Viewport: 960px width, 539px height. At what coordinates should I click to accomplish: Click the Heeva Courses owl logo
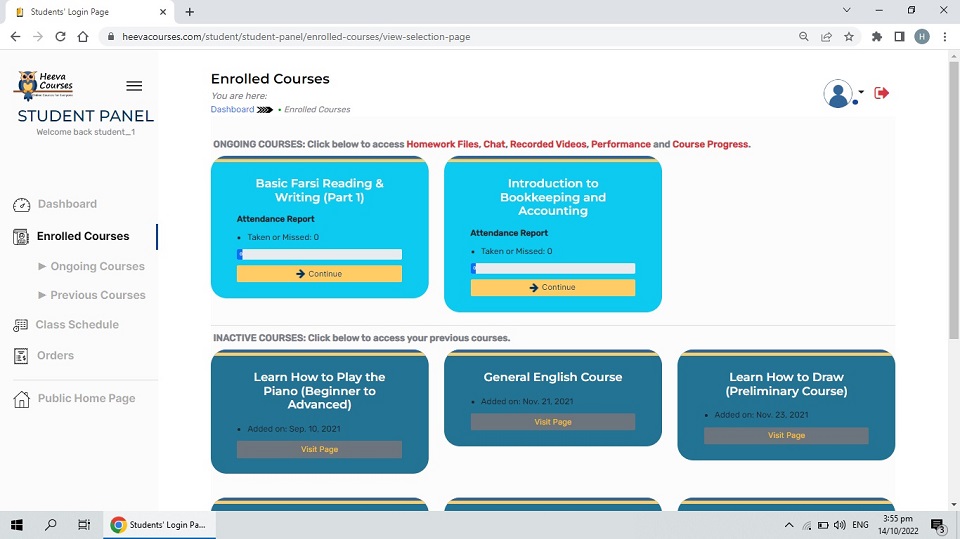pos(43,85)
